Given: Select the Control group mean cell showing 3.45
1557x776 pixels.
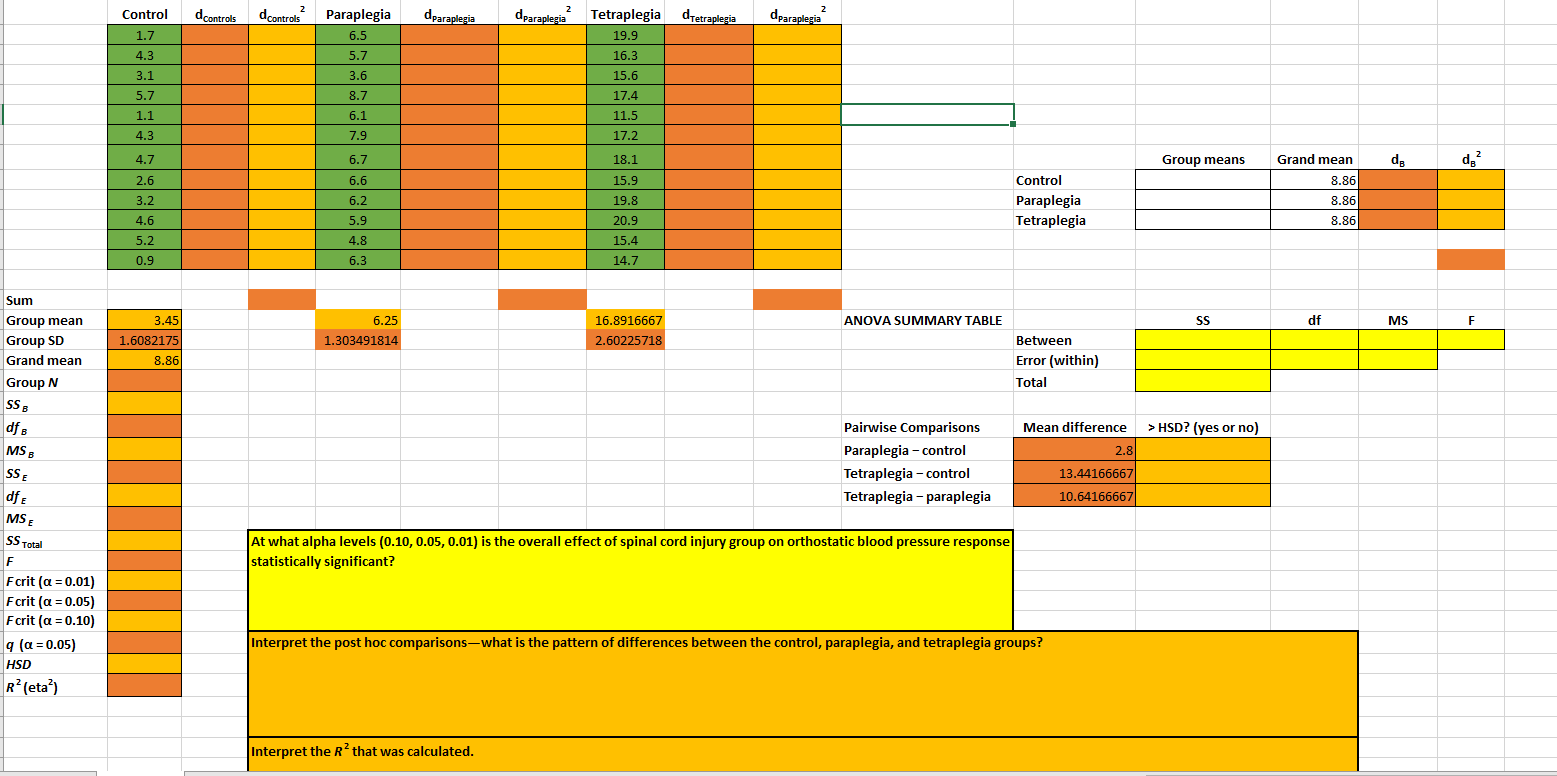Looking at the screenshot, I should tap(143, 321).
